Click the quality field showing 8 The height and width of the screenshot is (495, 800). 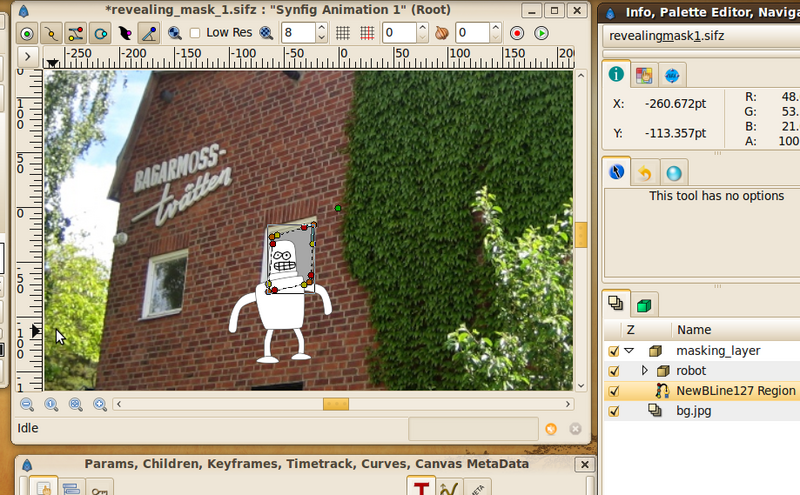click(298, 33)
